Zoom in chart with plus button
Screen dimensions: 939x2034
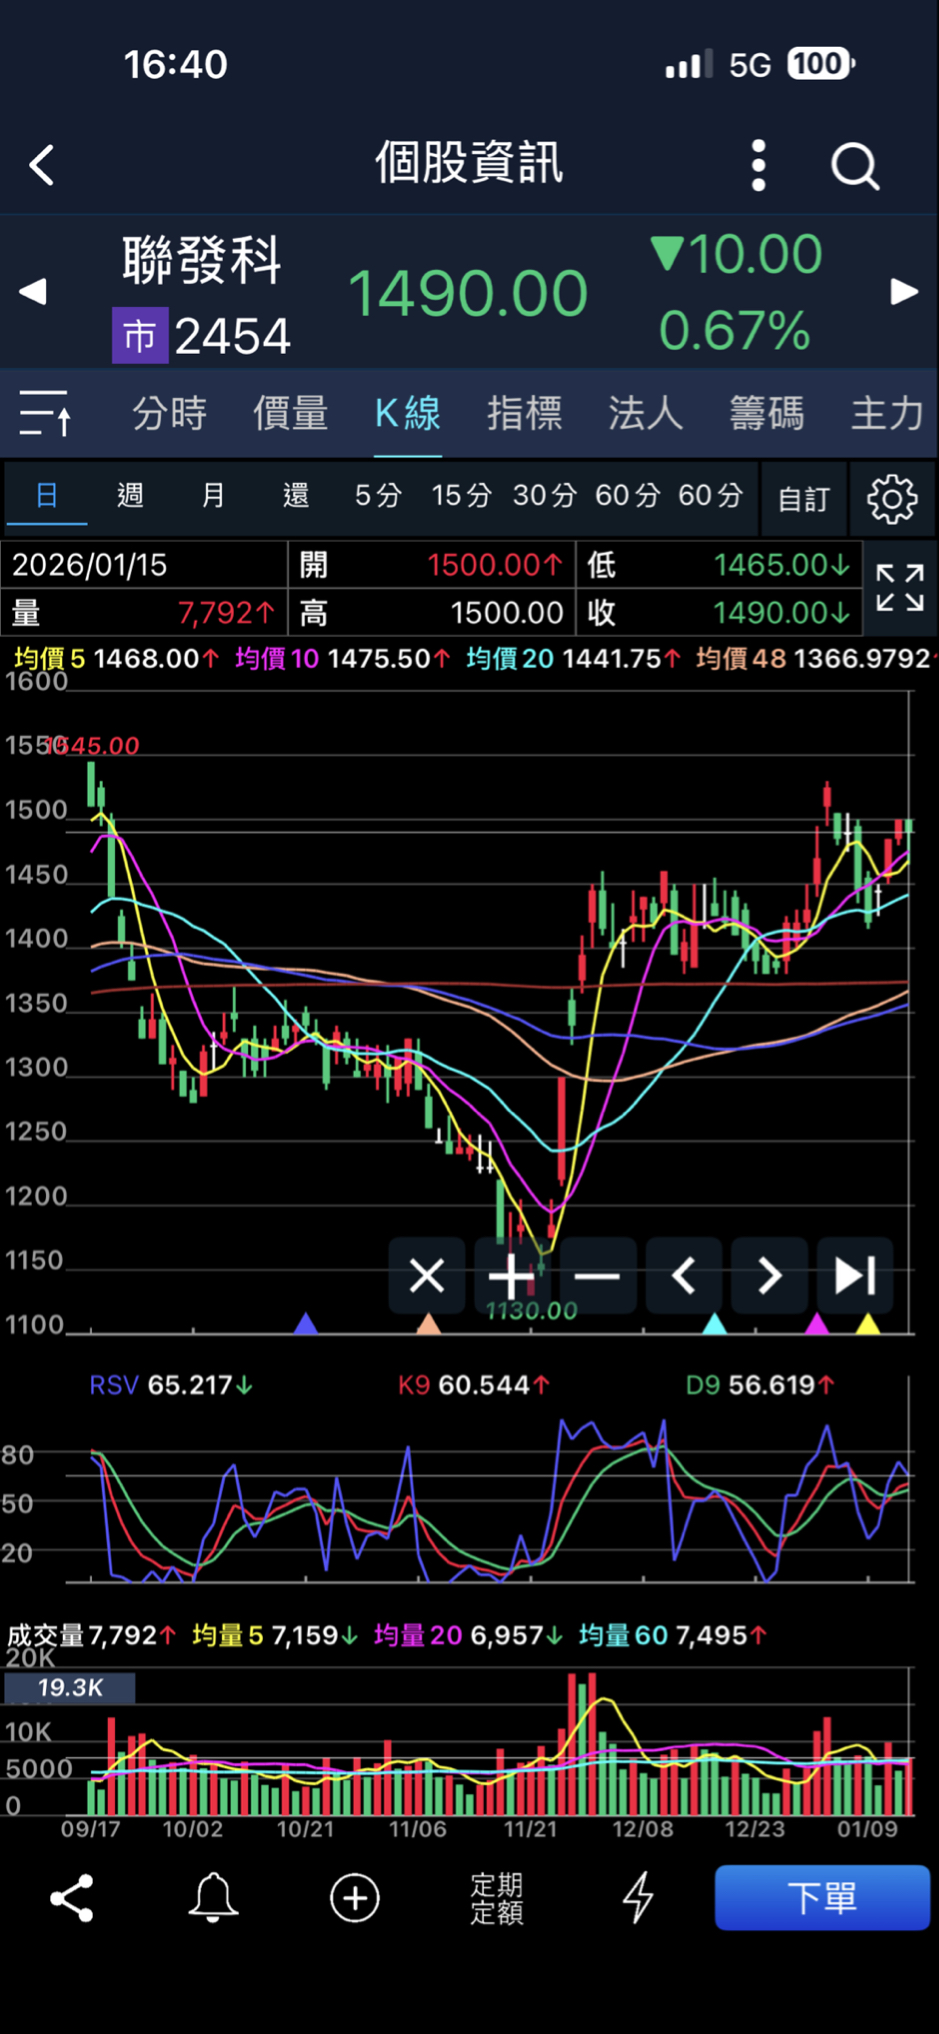(x=511, y=1276)
